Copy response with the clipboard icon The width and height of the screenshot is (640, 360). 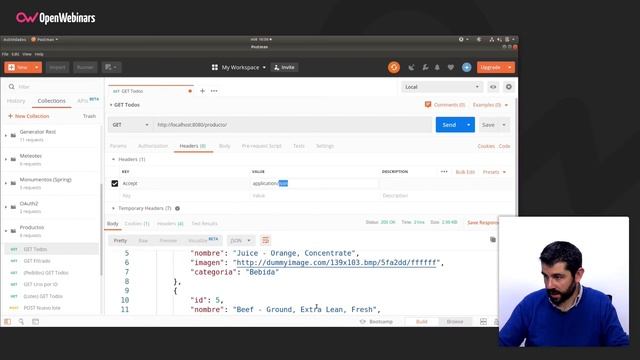click(x=493, y=240)
